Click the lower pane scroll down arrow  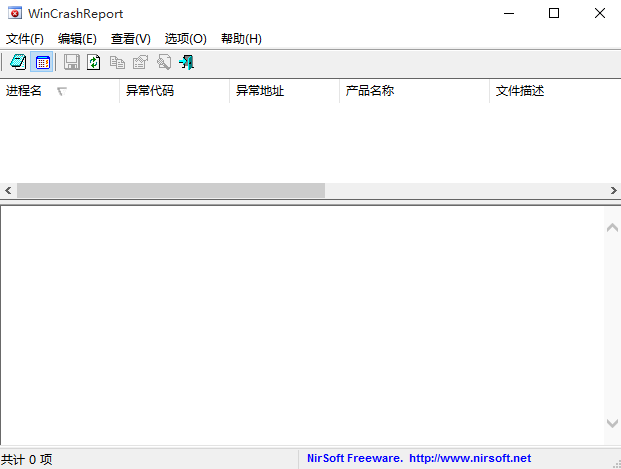point(612,423)
